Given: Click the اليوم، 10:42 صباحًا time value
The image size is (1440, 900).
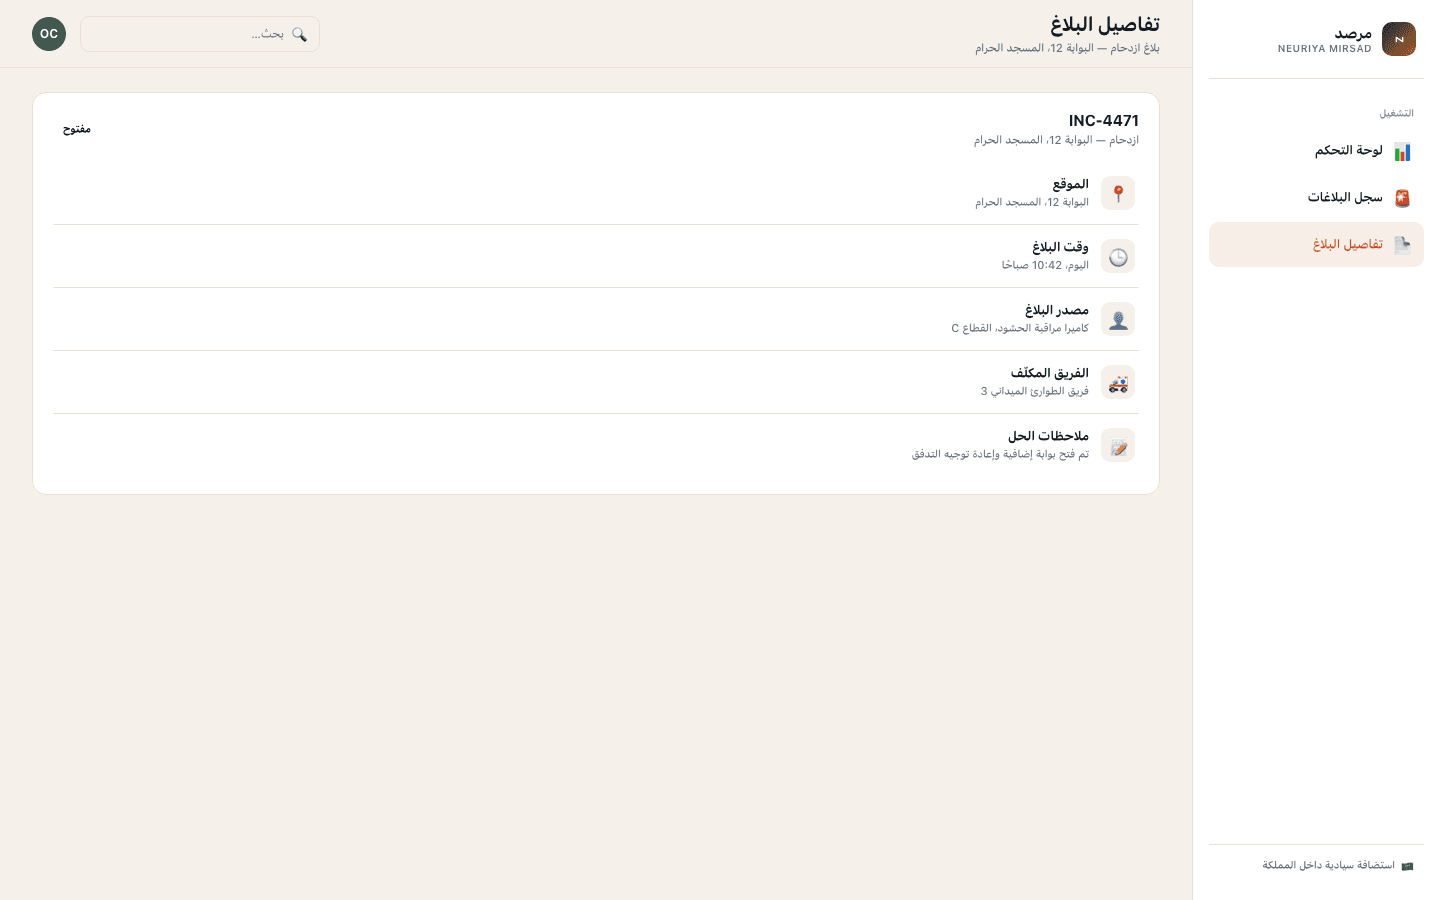Looking at the screenshot, I should (1045, 265).
